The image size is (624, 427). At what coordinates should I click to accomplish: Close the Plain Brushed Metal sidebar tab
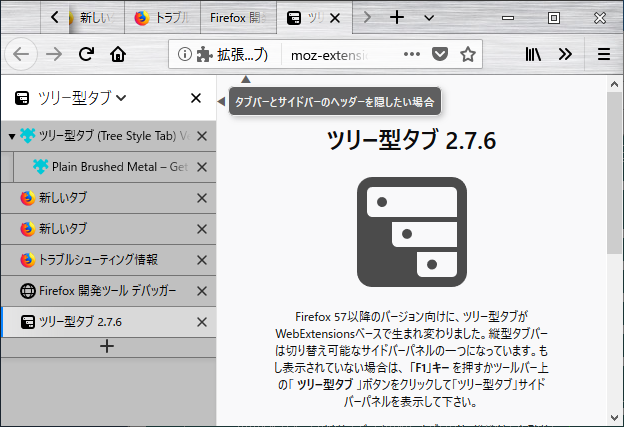[202, 167]
